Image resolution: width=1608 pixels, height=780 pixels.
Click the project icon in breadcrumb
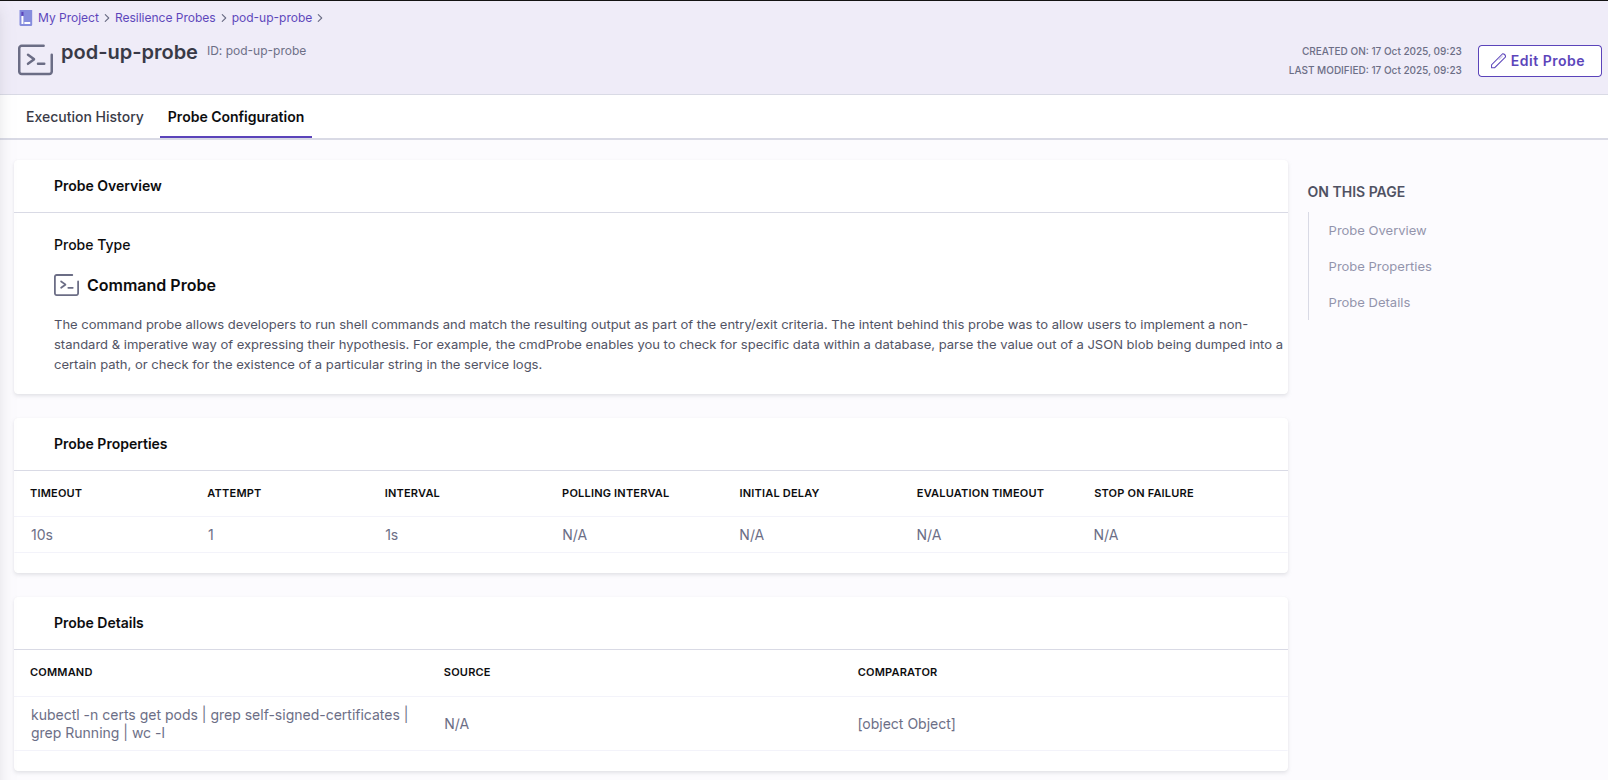26,18
